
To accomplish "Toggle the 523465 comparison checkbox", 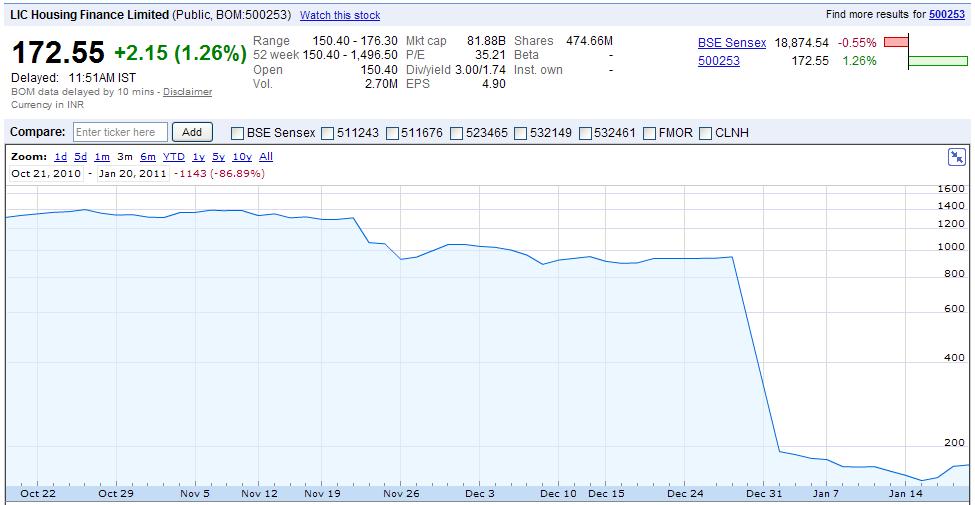I will 456,132.
